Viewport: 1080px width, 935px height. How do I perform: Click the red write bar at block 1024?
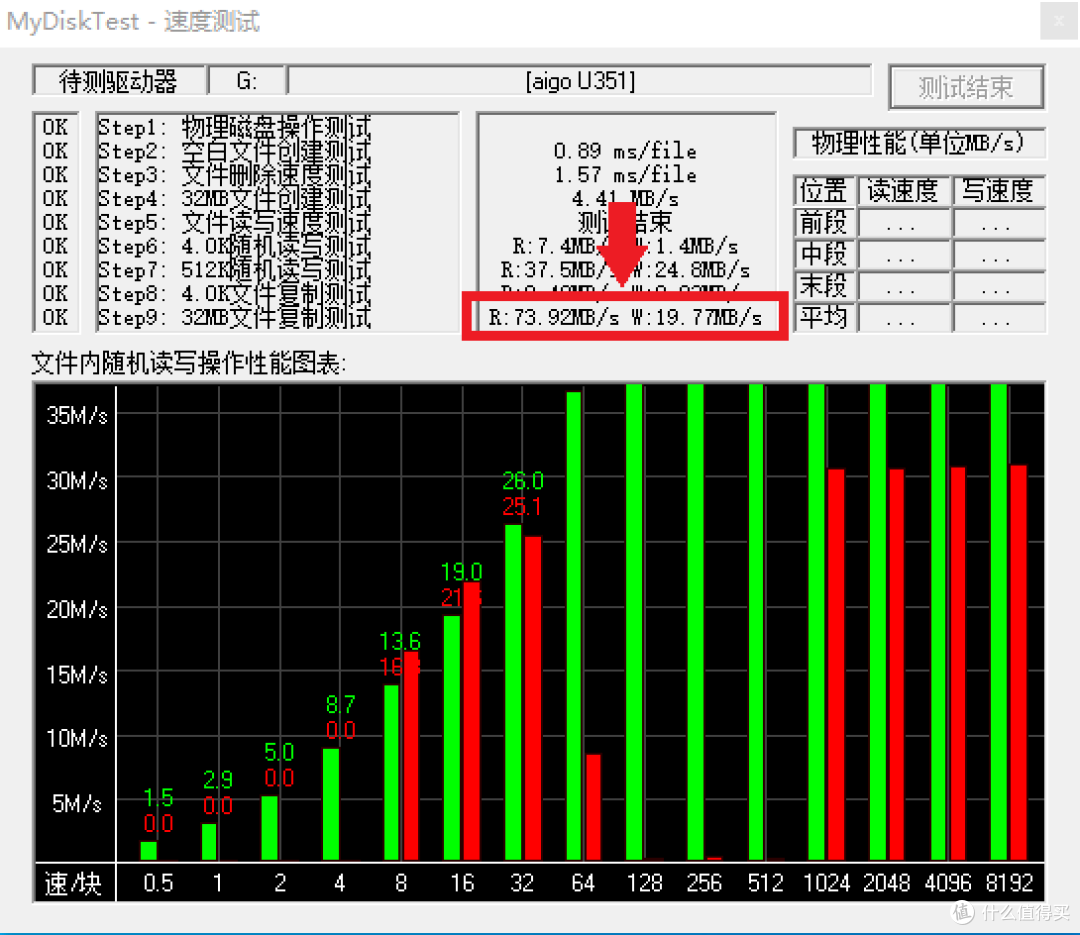click(x=836, y=665)
